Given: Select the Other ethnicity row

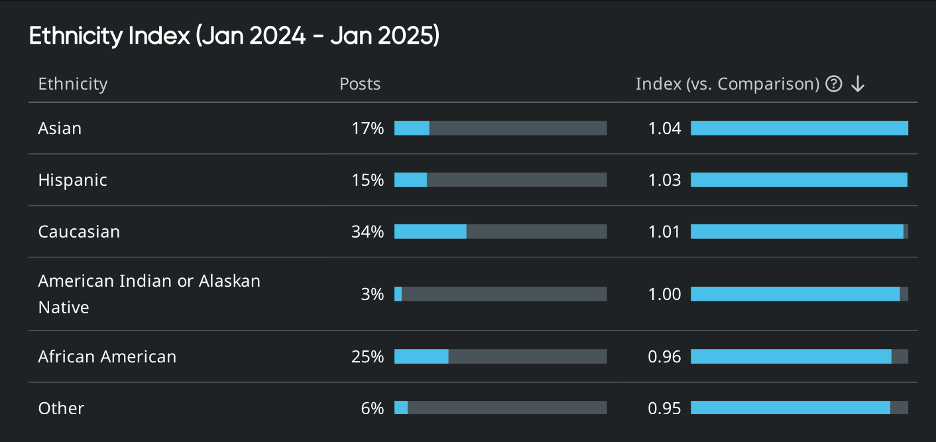Looking at the screenshot, I should [x=61, y=408].
